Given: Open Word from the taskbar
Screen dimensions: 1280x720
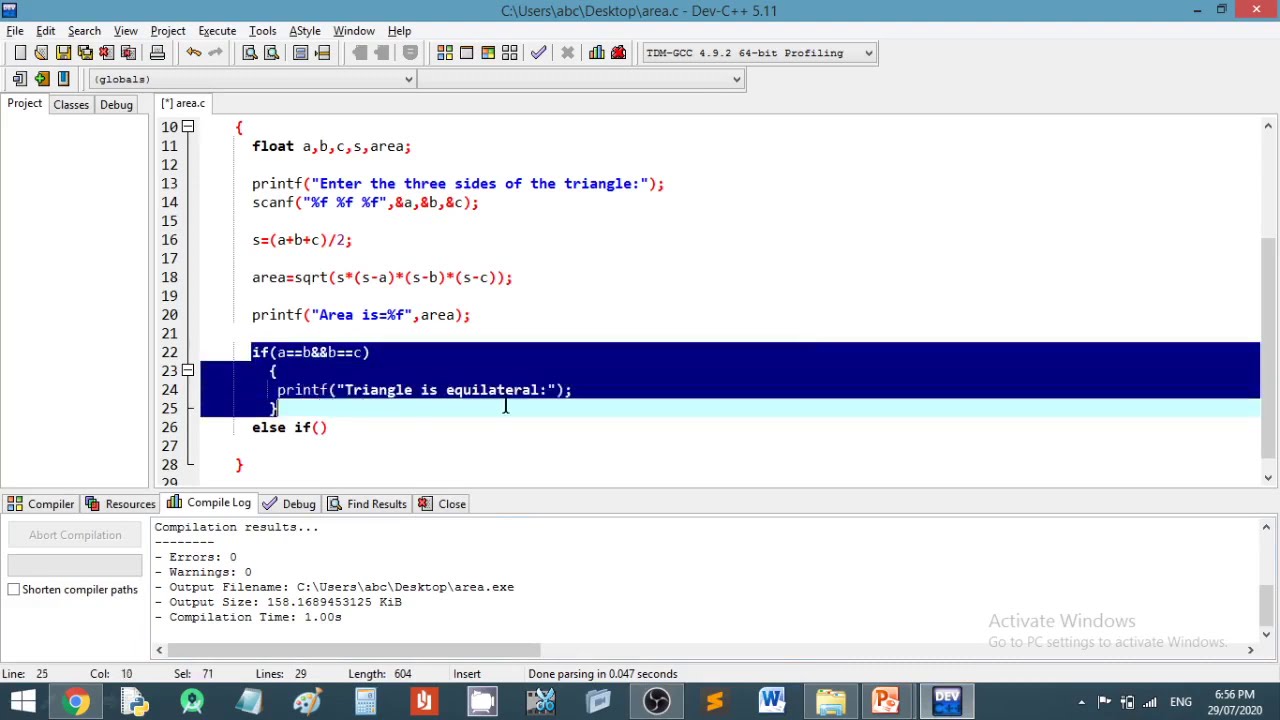Looking at the screenshot, I should coord(772,701).
